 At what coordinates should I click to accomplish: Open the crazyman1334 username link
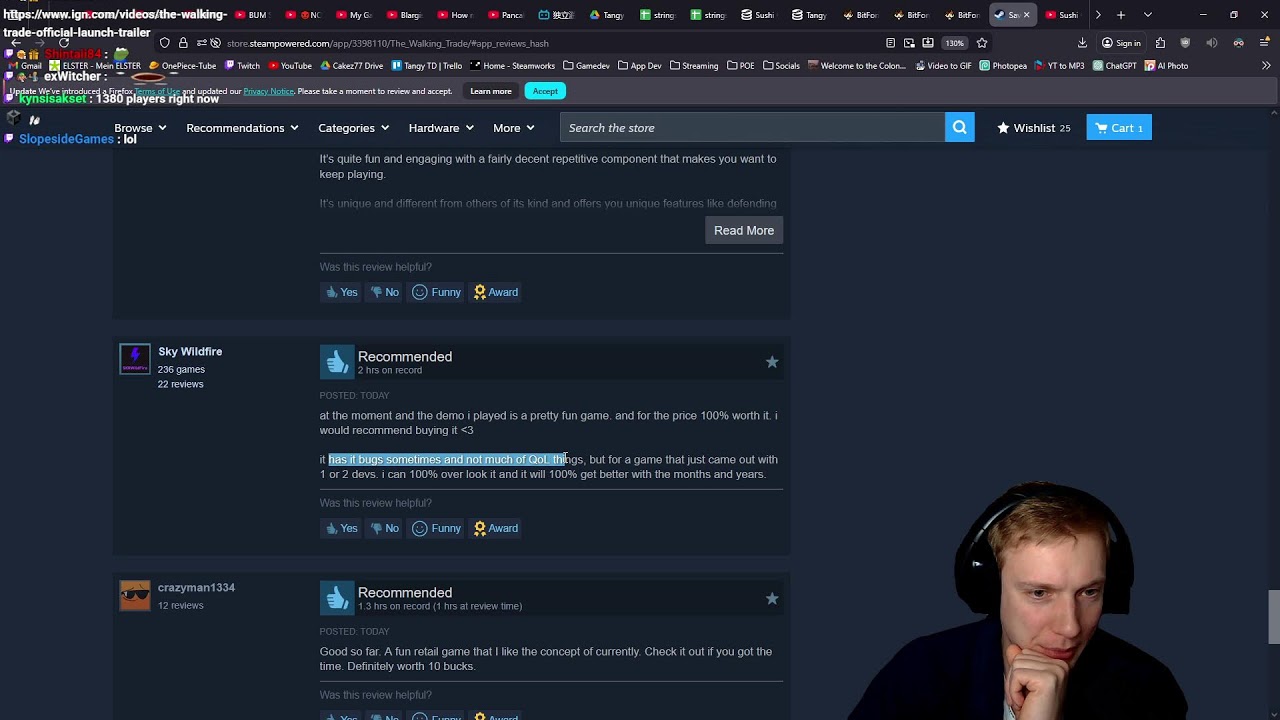click(196, 587)
